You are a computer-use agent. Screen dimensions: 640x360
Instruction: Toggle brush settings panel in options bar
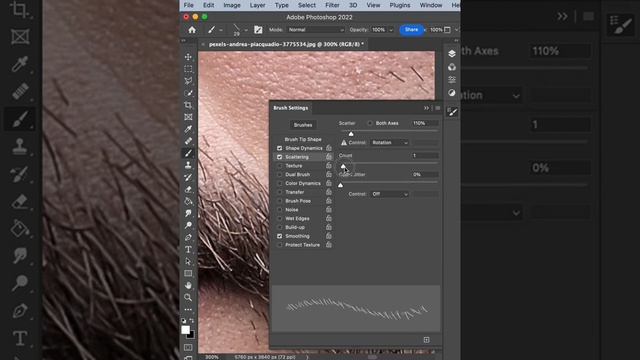click(258, 30)
